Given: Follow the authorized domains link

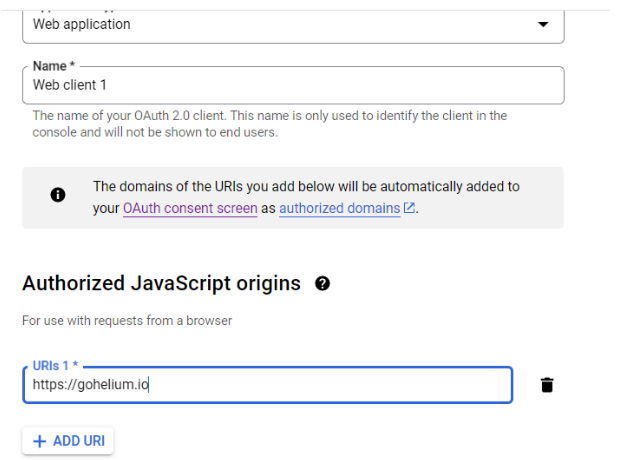Looking at the screenshot, I should 340,208.
